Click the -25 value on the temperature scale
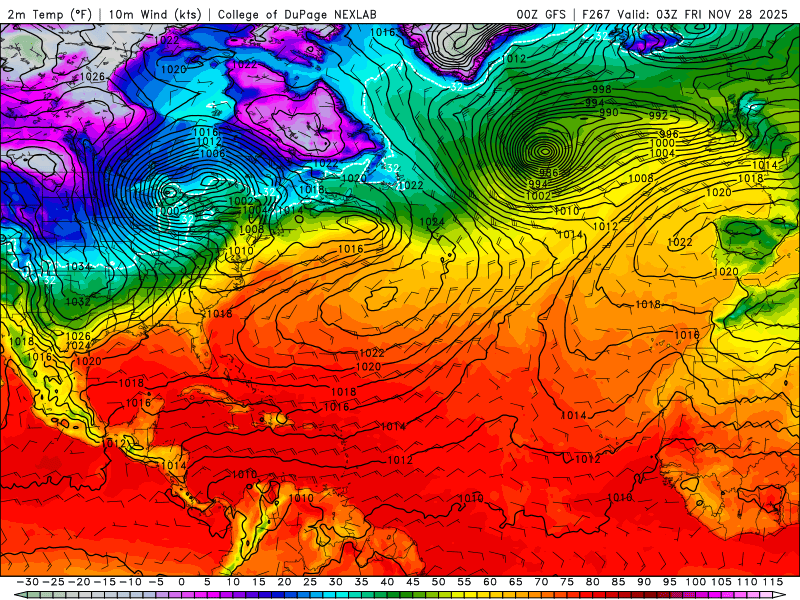The height and width of the screenshot is (600, 800). coord(53,582)
